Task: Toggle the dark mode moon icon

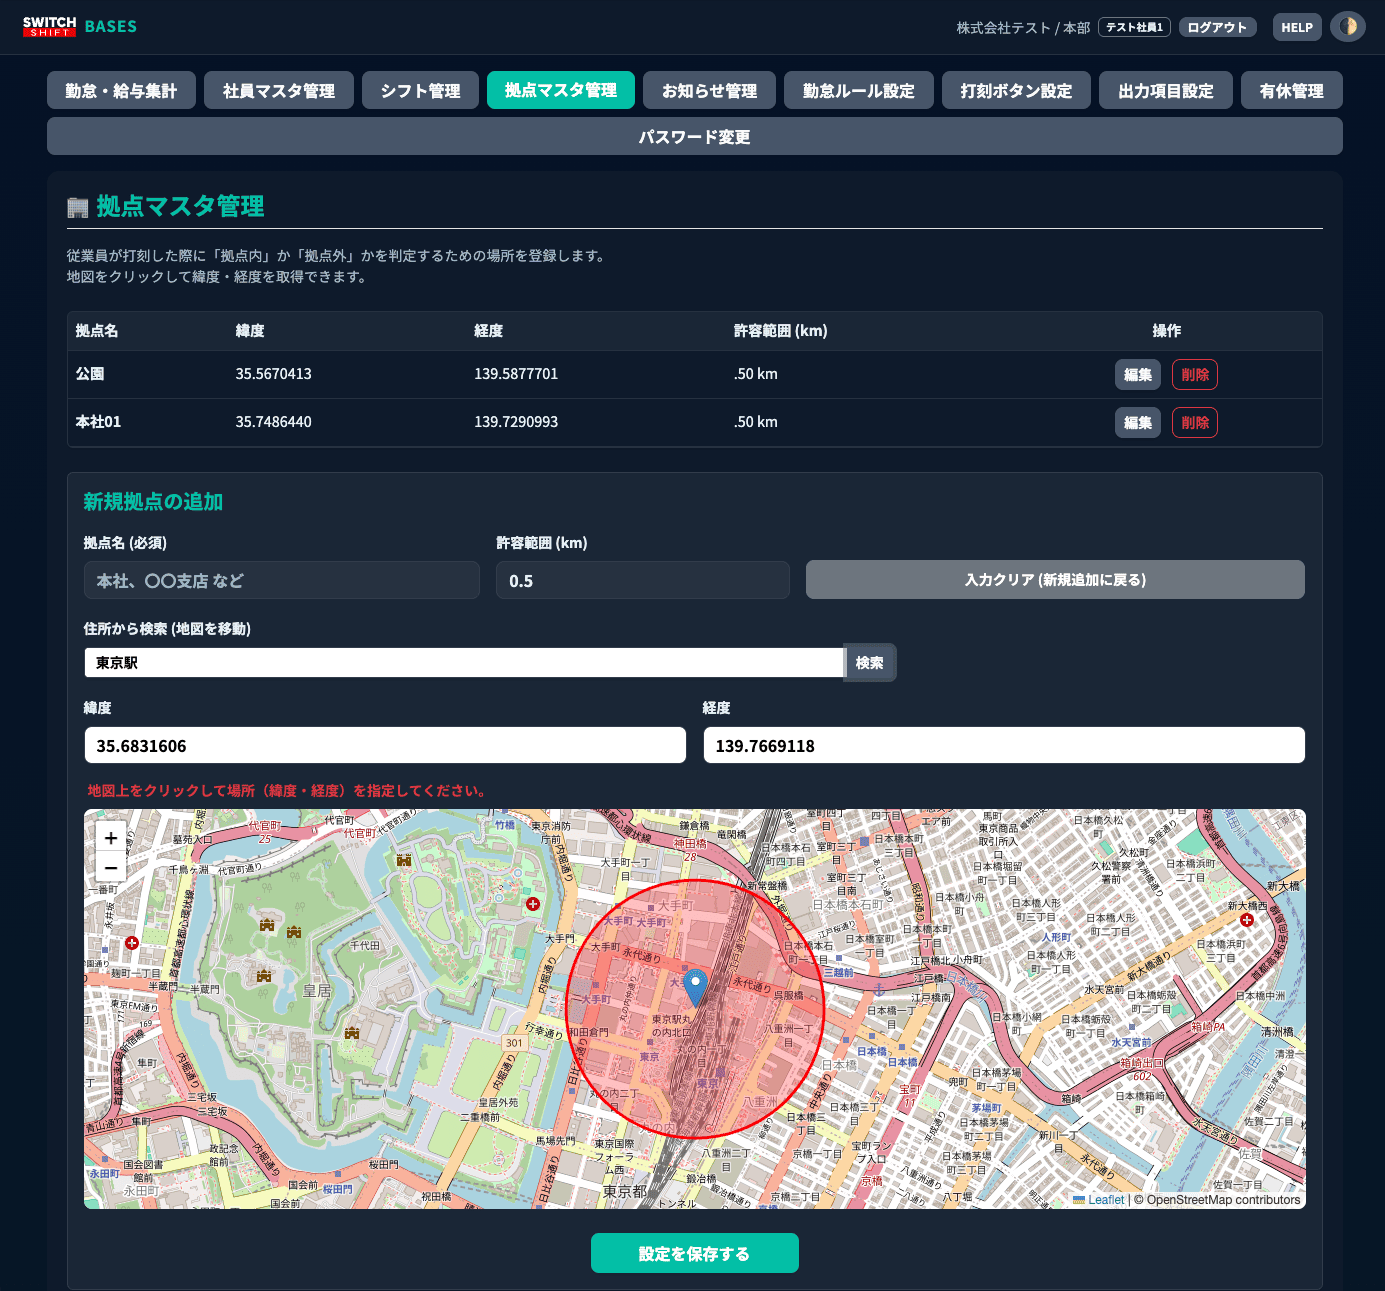Action: (1347, 27)
